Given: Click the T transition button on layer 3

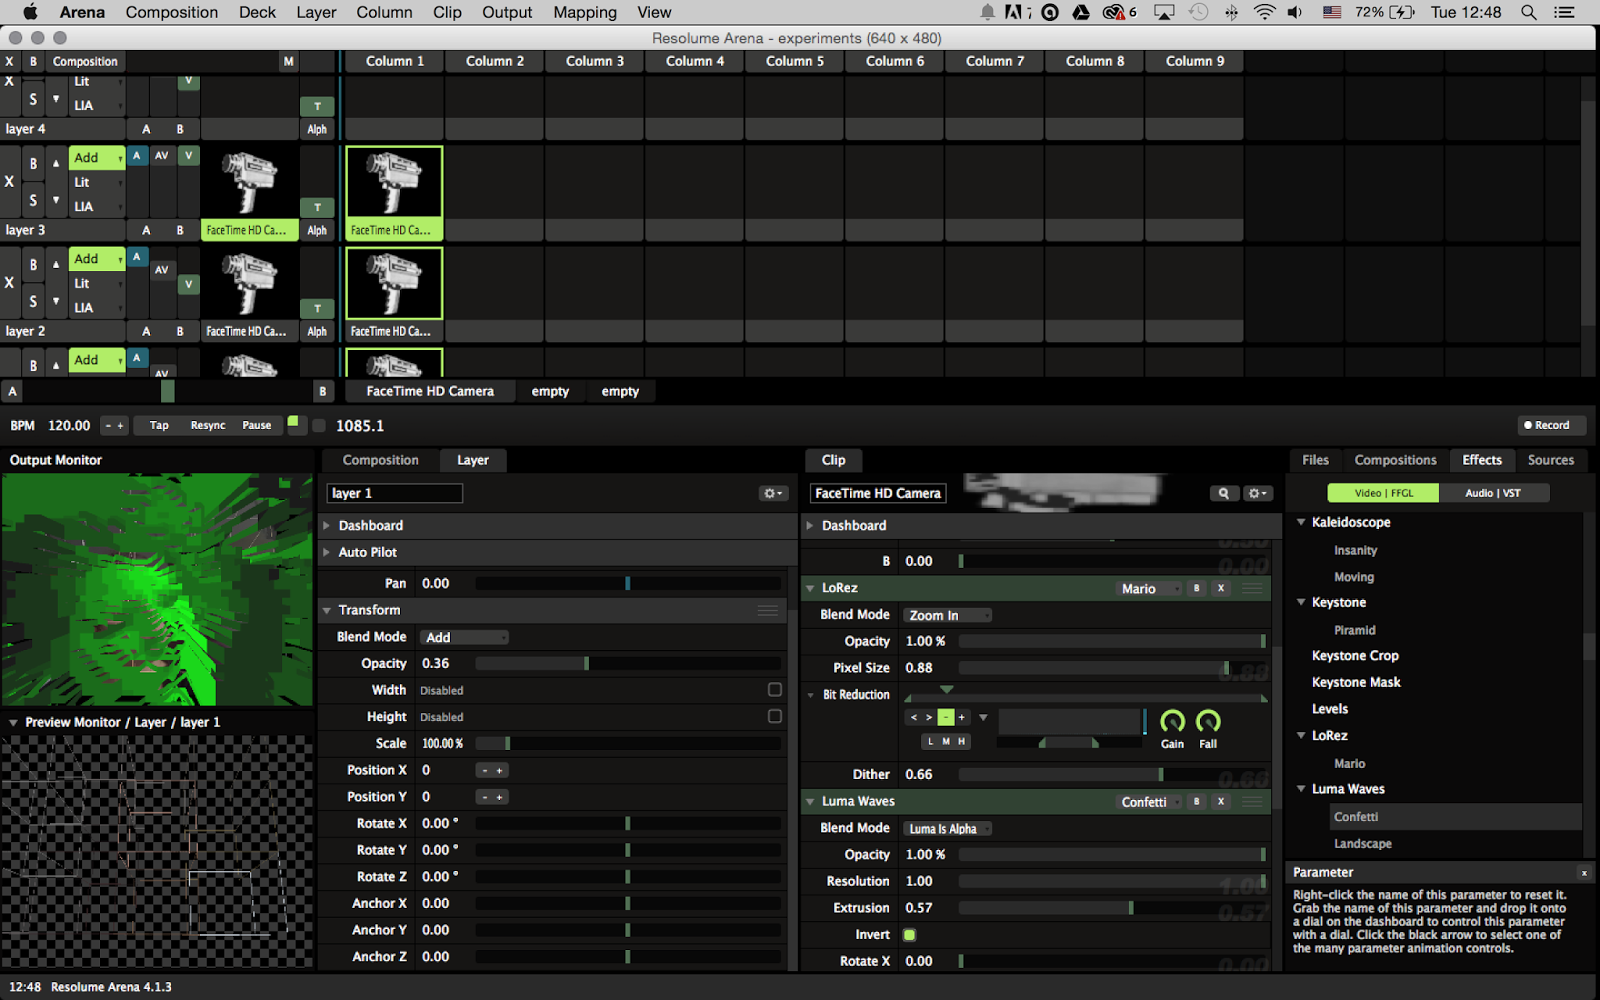Looking at the screenshot, I should (x=317, y=207).
